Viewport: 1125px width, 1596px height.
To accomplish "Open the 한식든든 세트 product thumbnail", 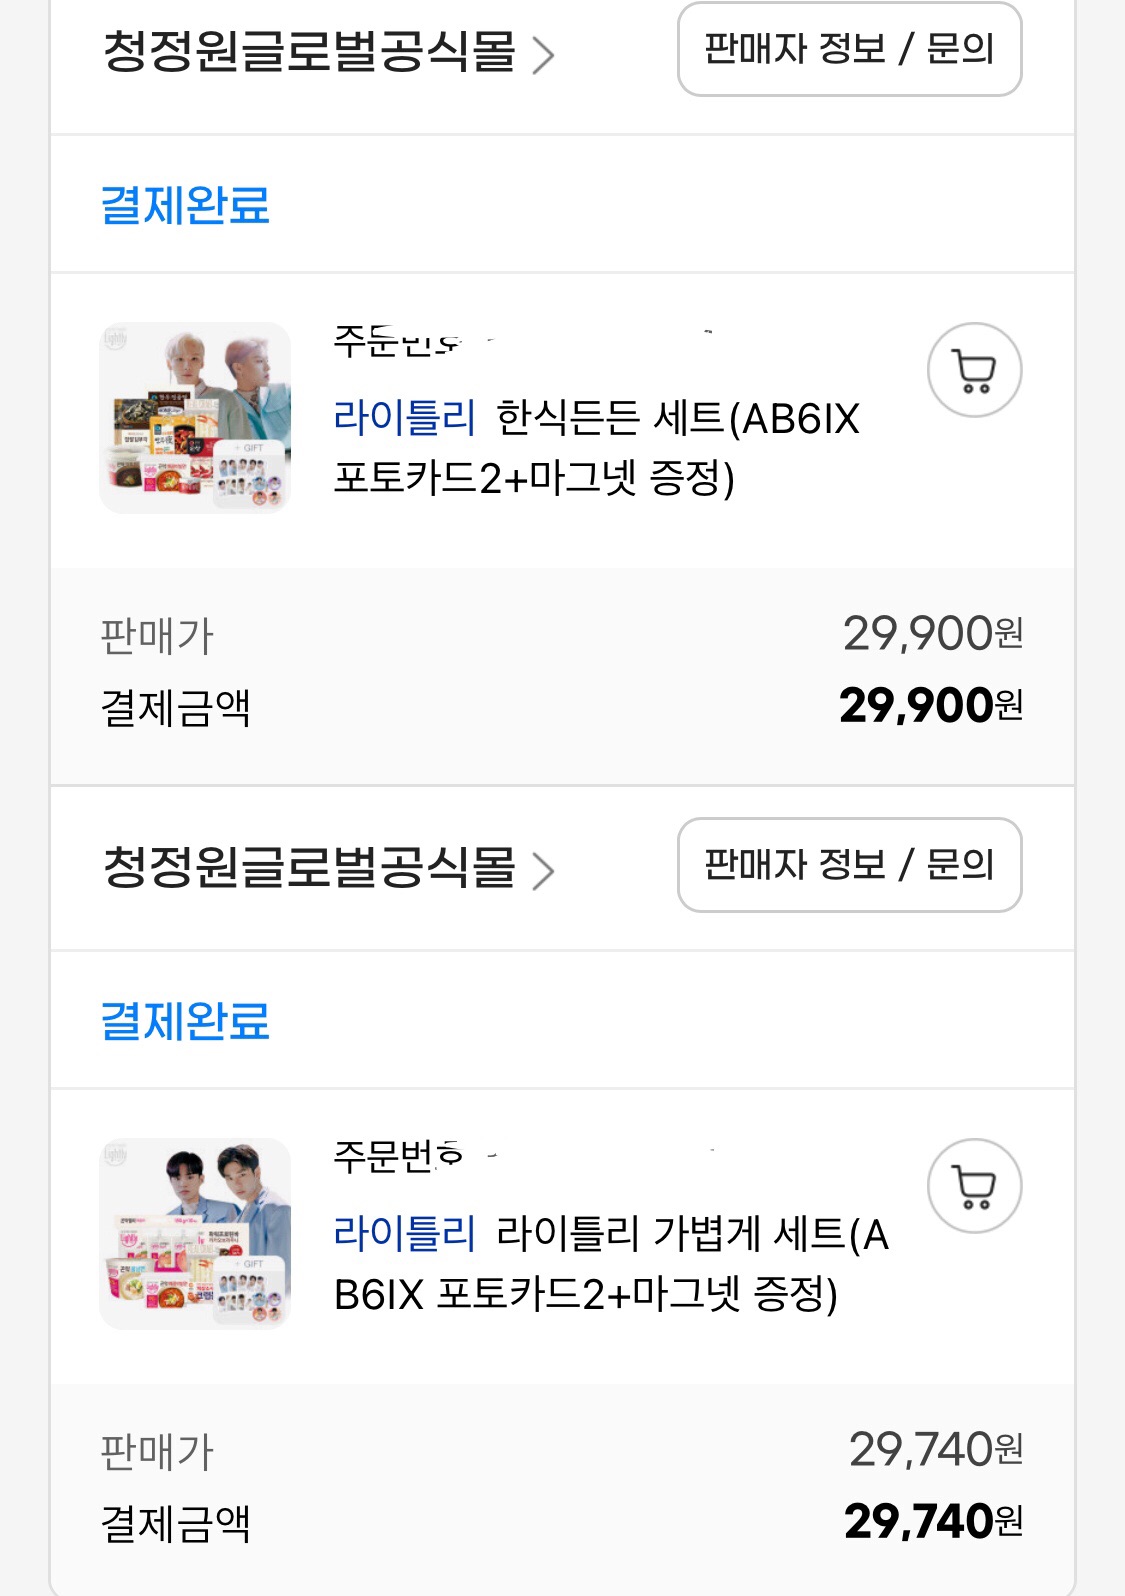I will click(195, 418).
